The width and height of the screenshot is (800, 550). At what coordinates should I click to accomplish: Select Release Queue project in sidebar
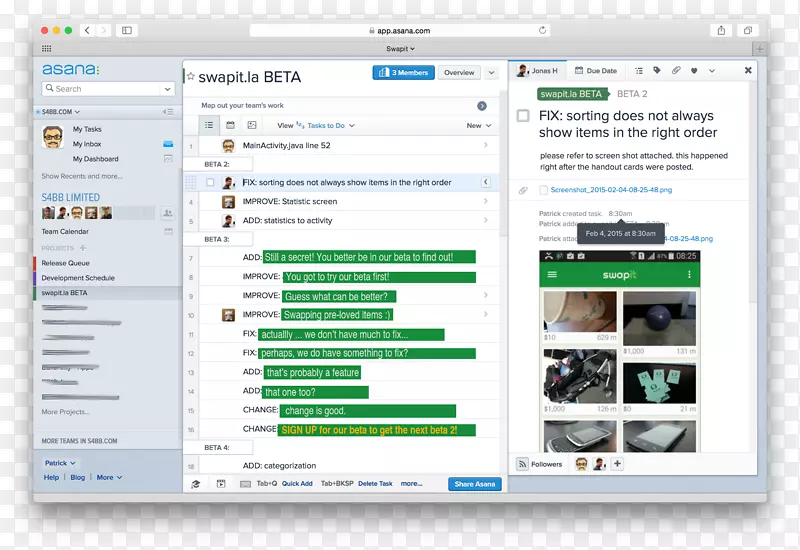(x=65, y=263)
